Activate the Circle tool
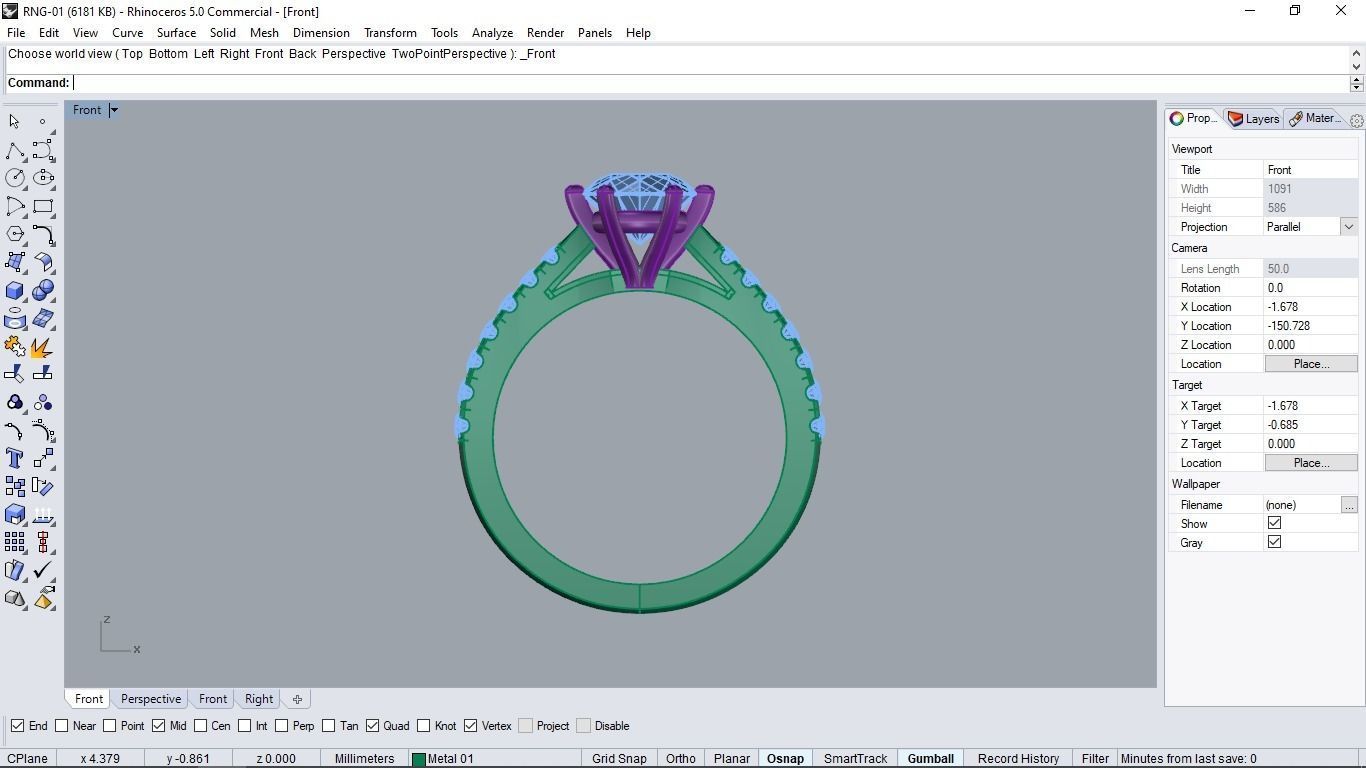The width and height of the screenshot is (1366, 768). pyautogui.click(x=14, y=178)
